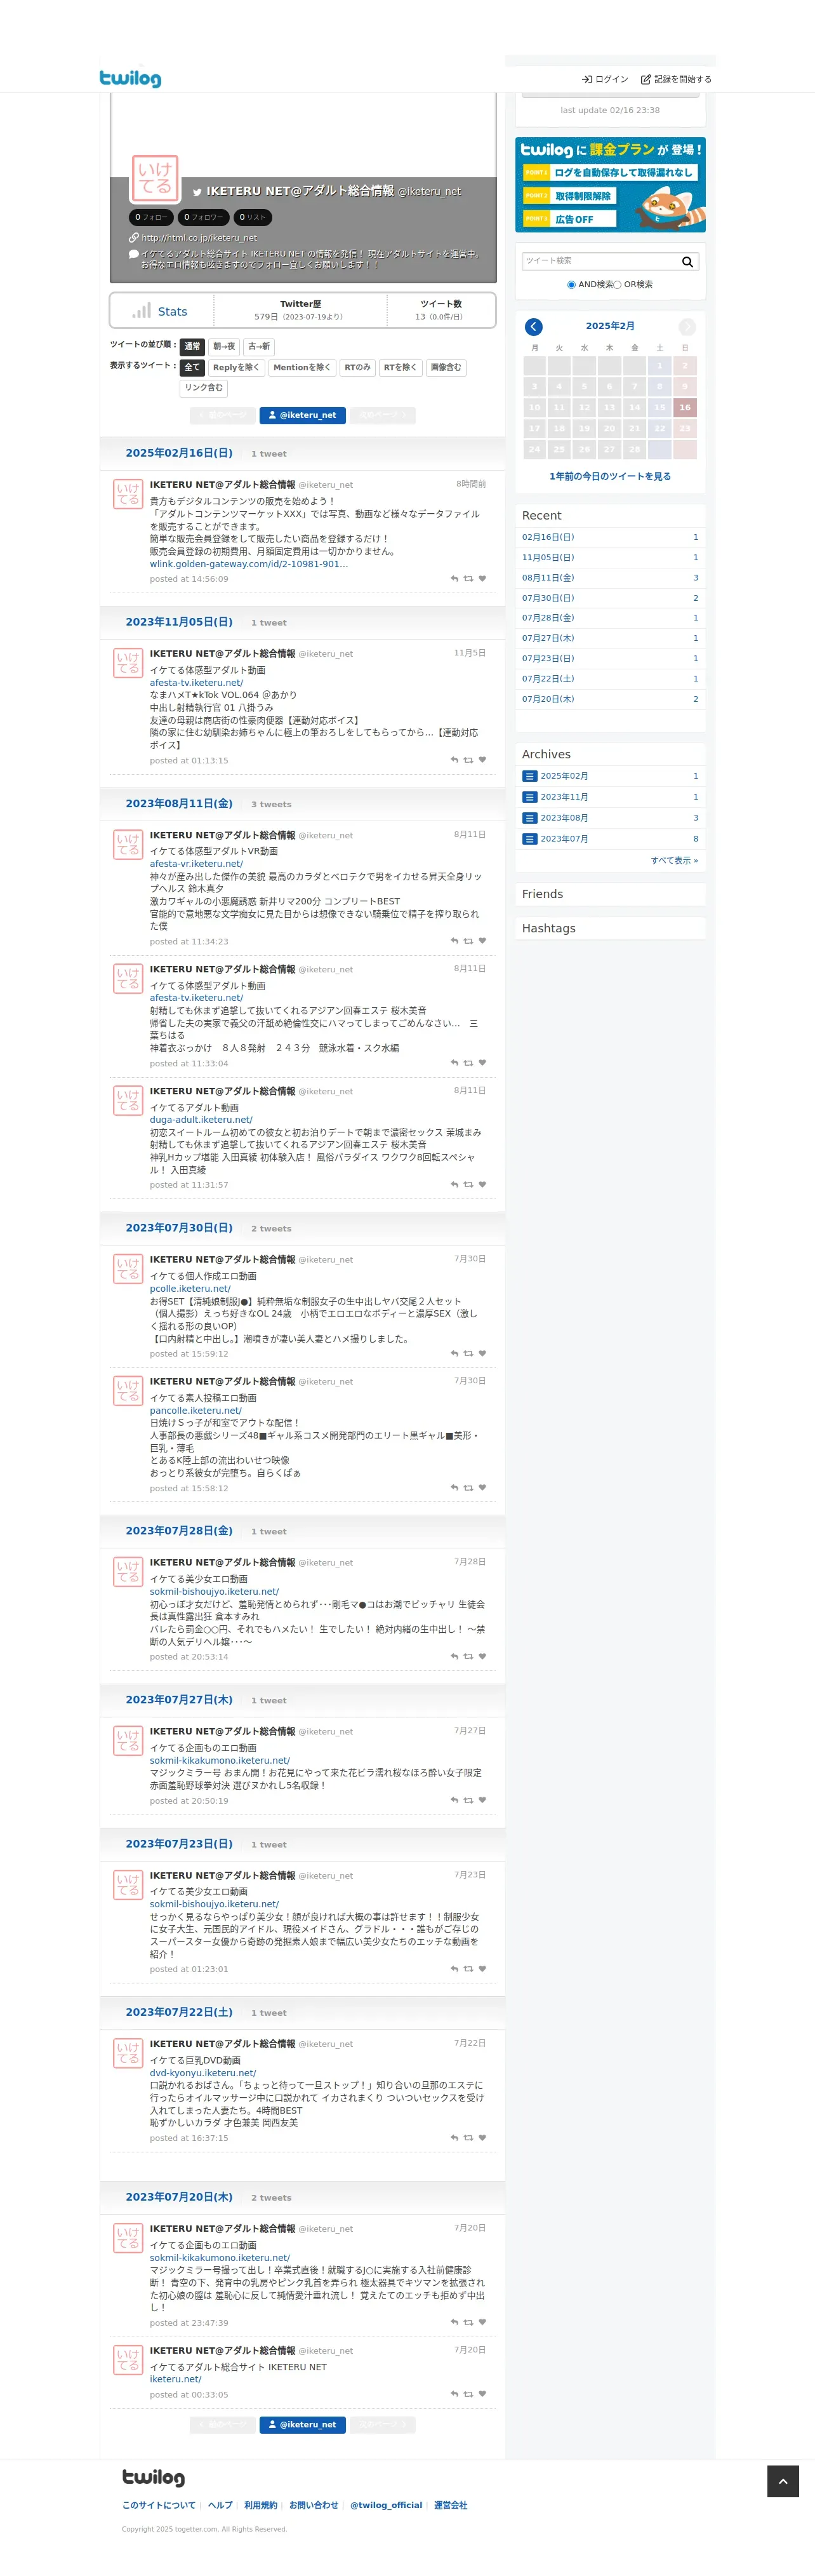Retweet the 11月05日 tweet
This screenshot has height=2576, width=815.
[x=468, y=760]
